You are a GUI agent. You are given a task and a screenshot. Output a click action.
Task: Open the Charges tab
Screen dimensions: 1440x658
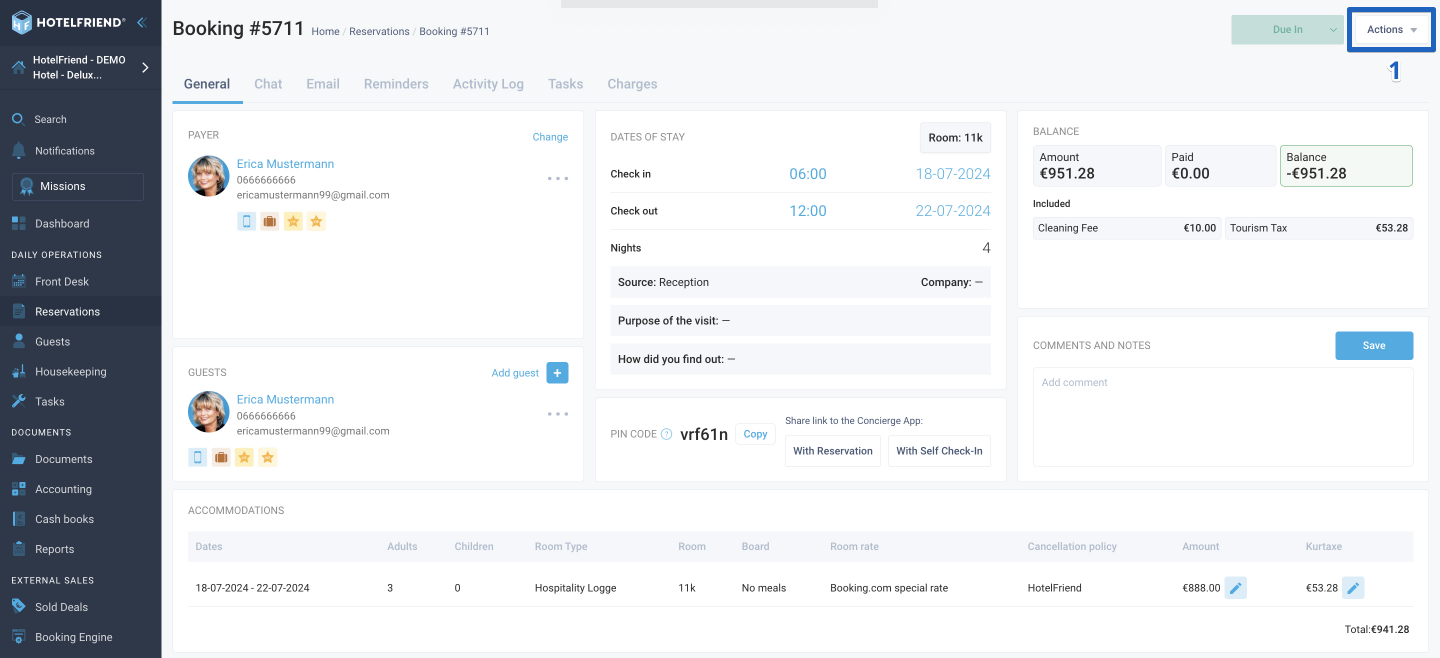[x=632, y=84]
